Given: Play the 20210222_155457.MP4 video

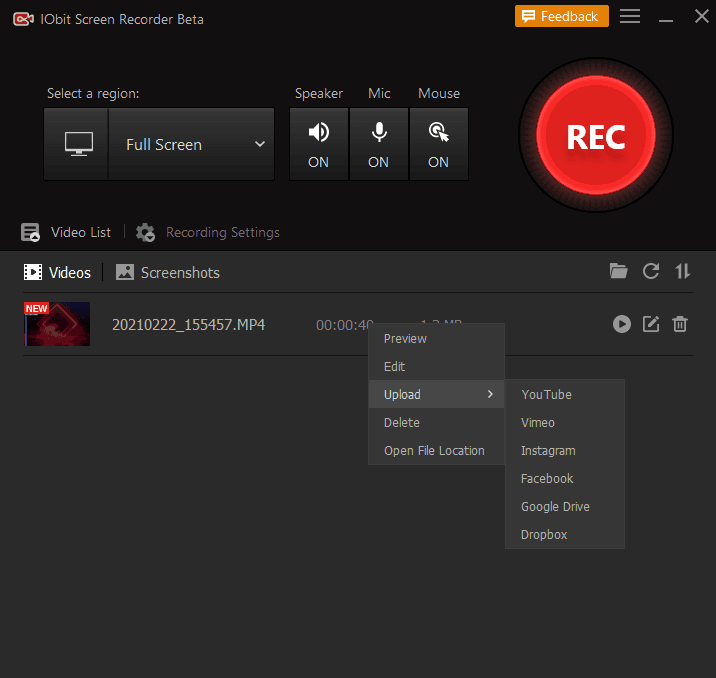Looking at the screenshot, I should point(621,324).
